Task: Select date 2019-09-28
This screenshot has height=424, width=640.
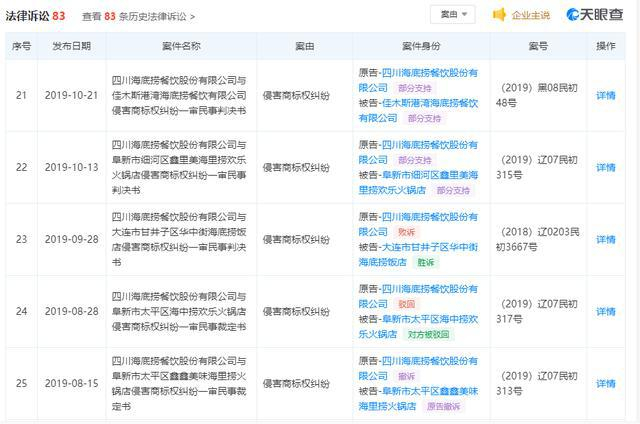Action: pos(71,240)
